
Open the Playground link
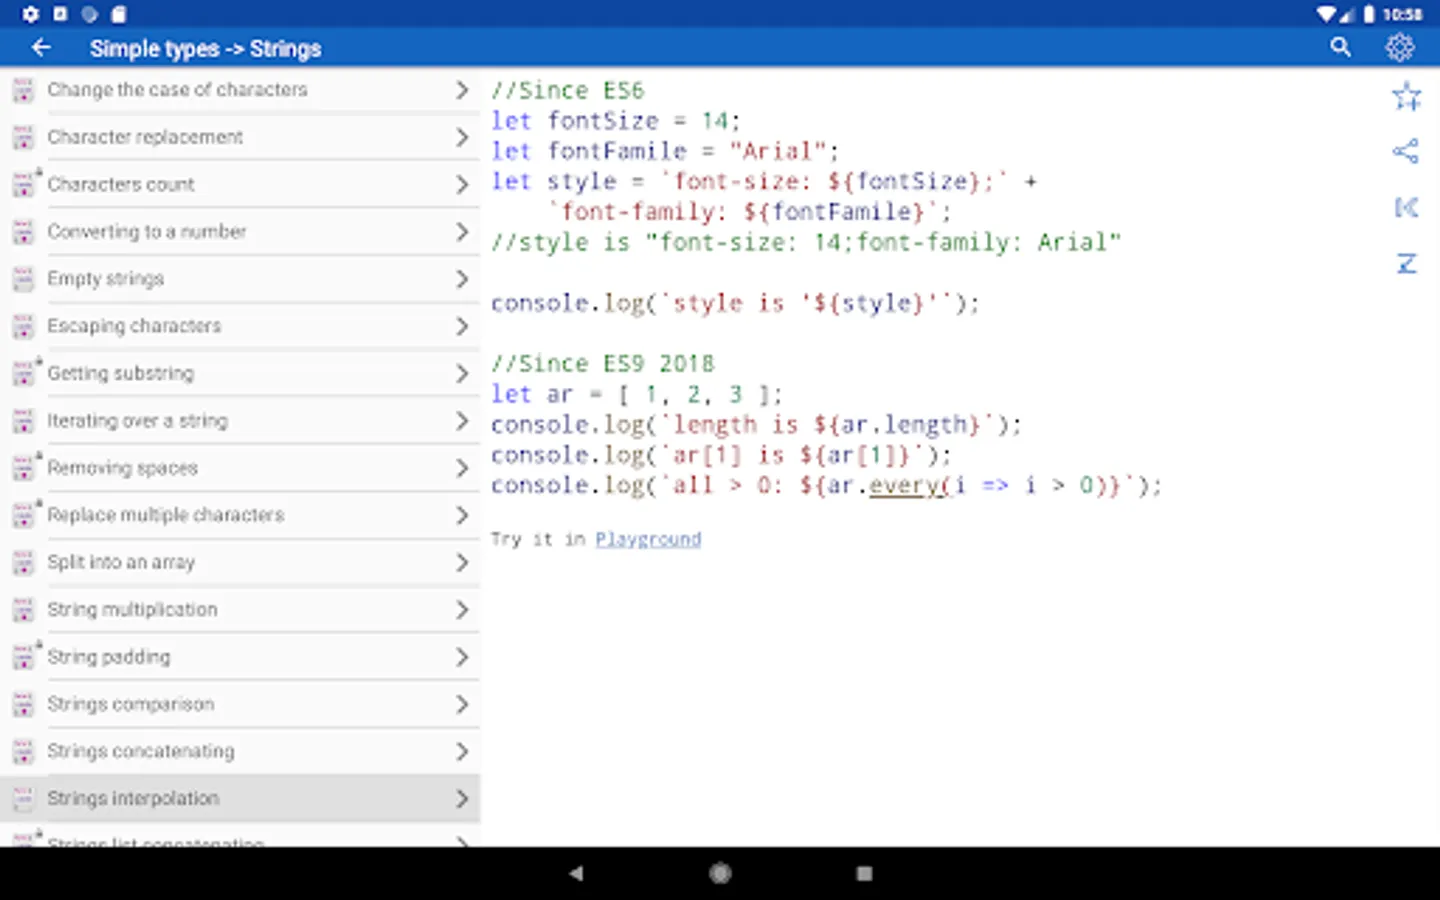(x=648, y=539)
